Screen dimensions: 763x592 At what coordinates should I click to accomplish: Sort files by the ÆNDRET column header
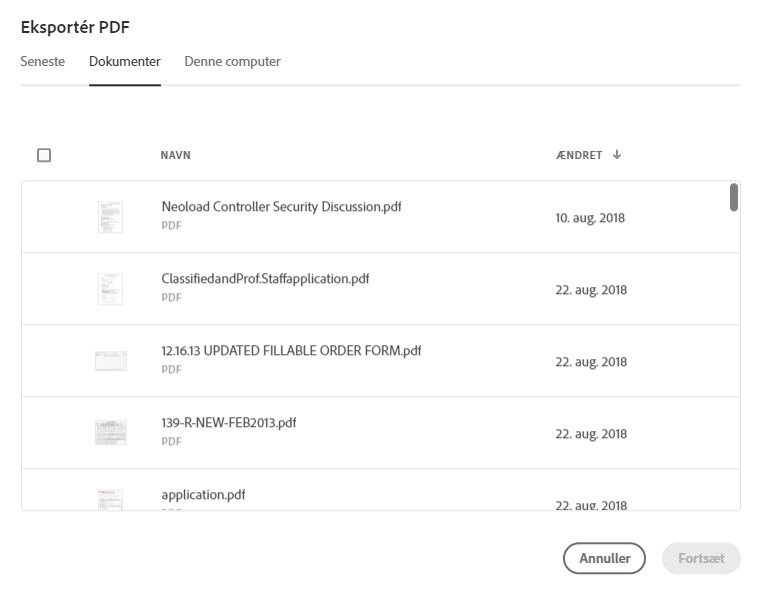(x=579, y=155)
